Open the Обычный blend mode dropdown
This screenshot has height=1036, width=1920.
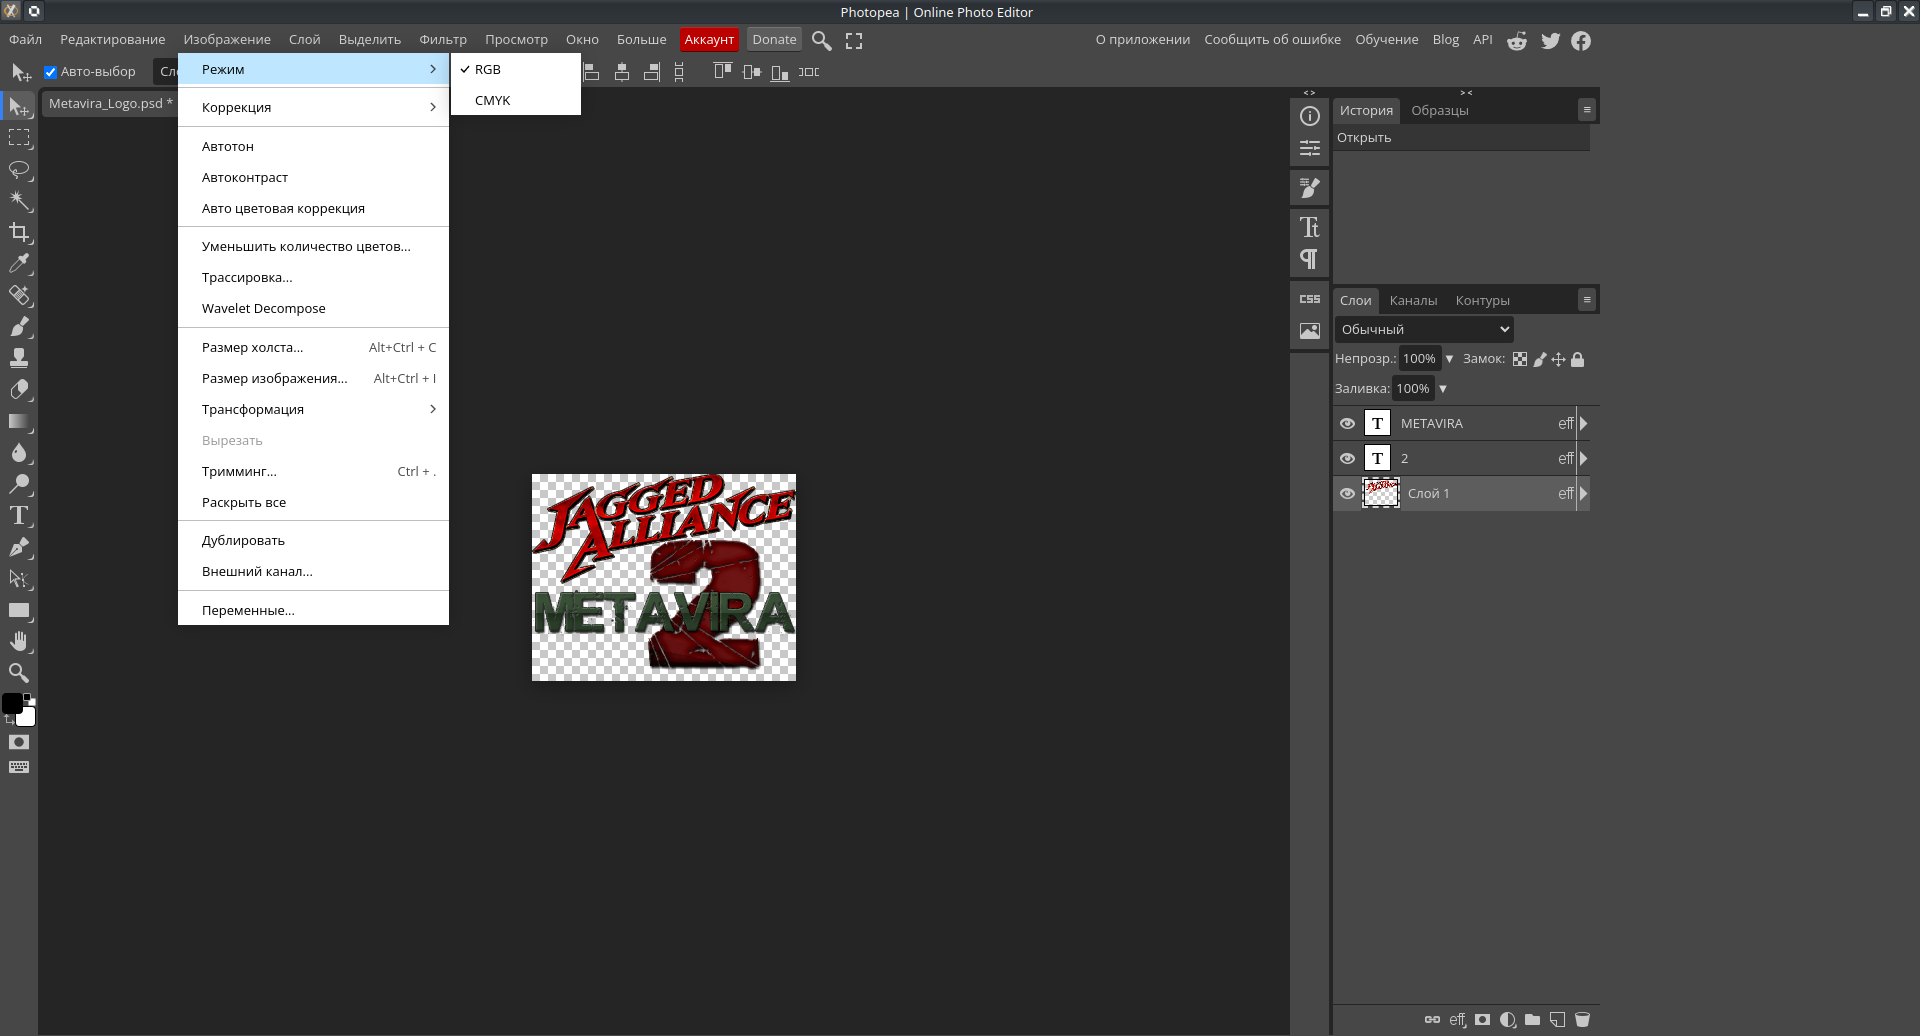(1423, 330)
